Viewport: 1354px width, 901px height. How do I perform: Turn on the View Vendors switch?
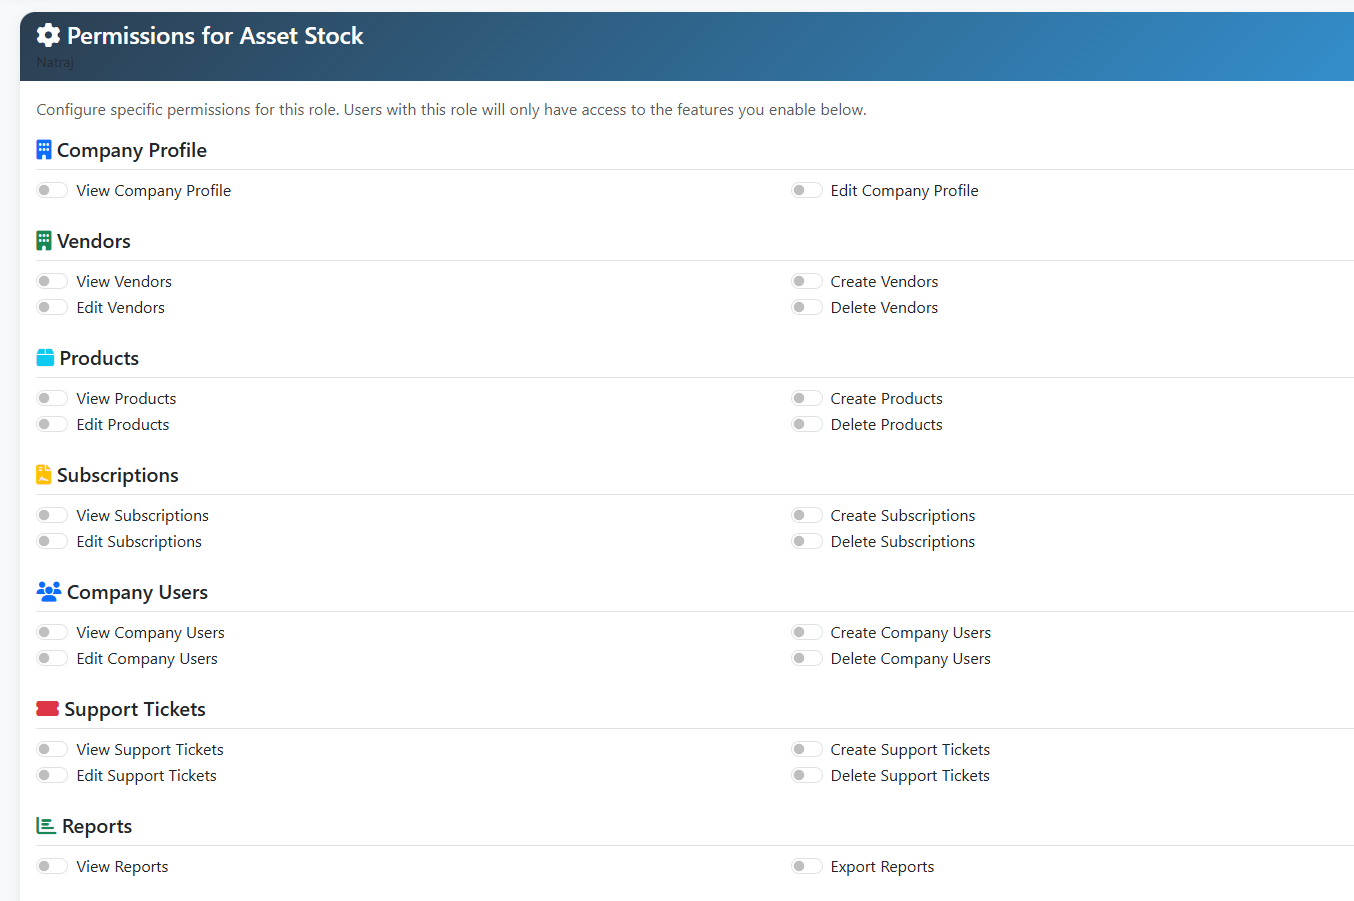point(52,281)
